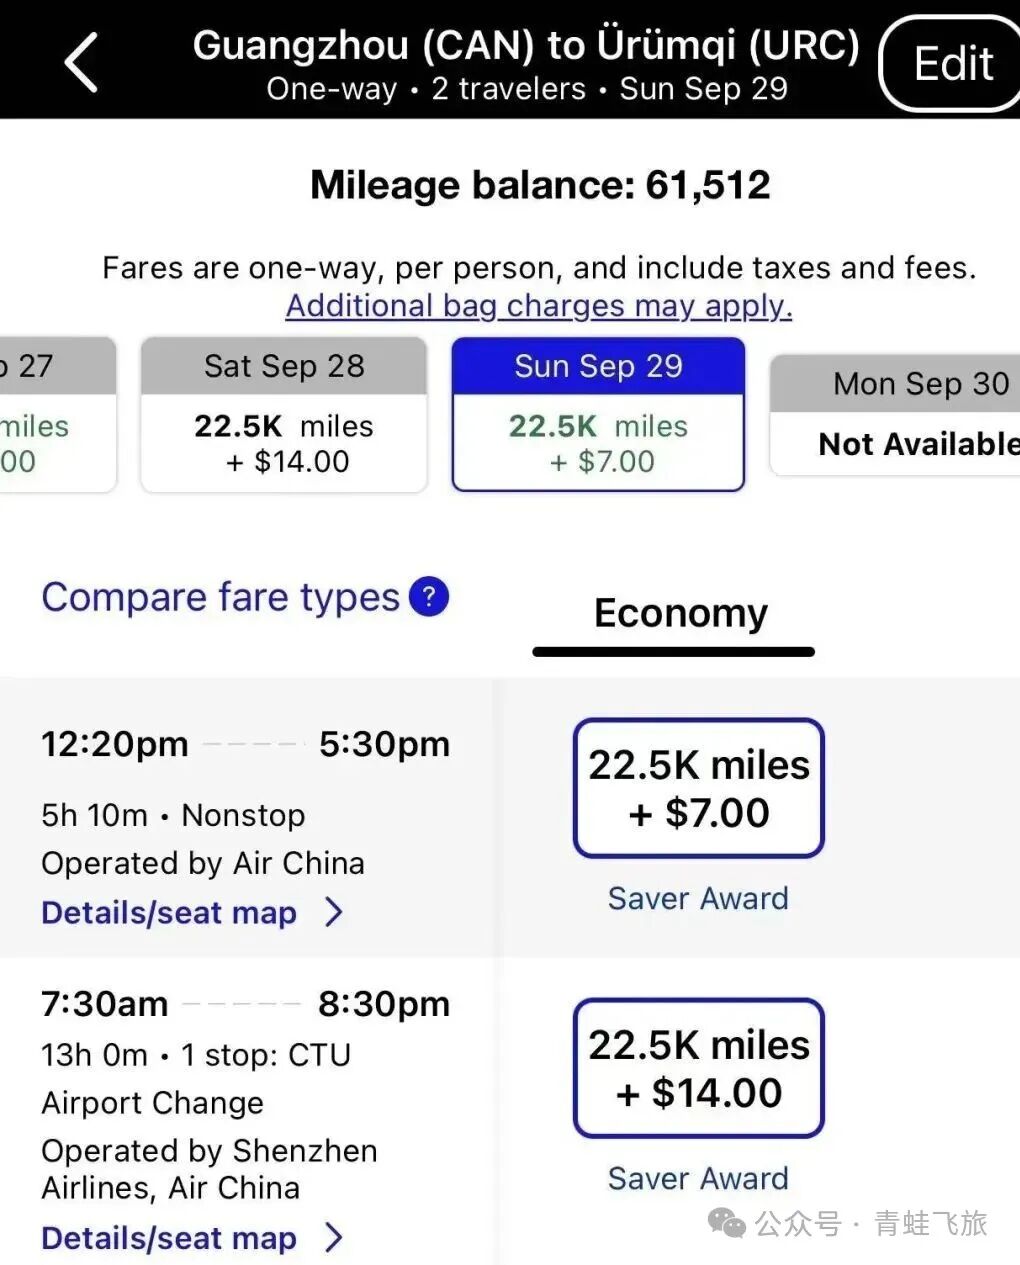Viewport: 1020px width, 1265px height.
Task: Choose the 22.5K miles + $14.00 fare
Action: pos(698,1068)
